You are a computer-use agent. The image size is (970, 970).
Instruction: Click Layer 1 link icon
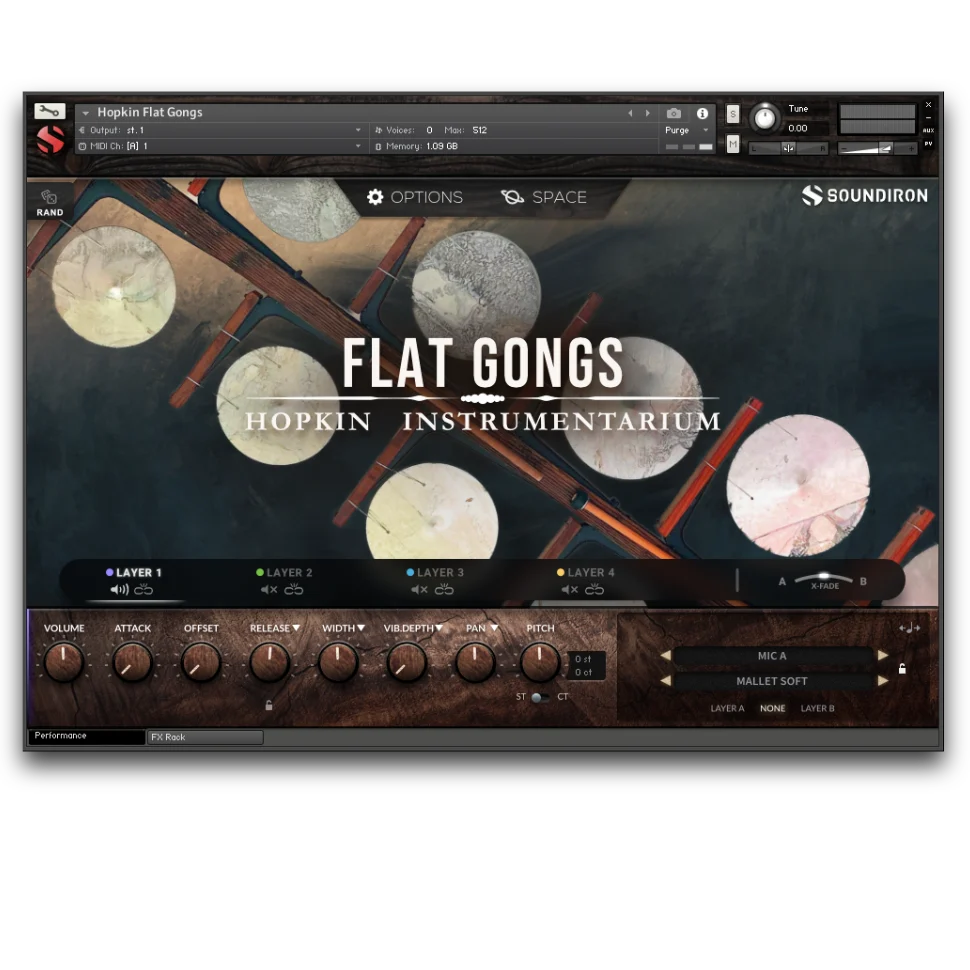144,590
